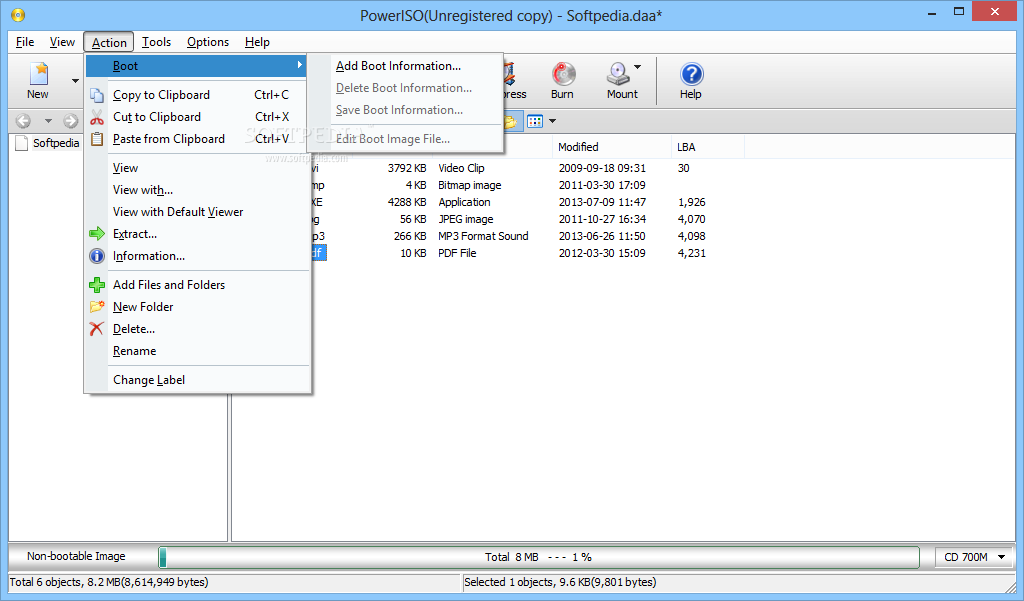Select the Video Clip file row

[x=509, y=168]
